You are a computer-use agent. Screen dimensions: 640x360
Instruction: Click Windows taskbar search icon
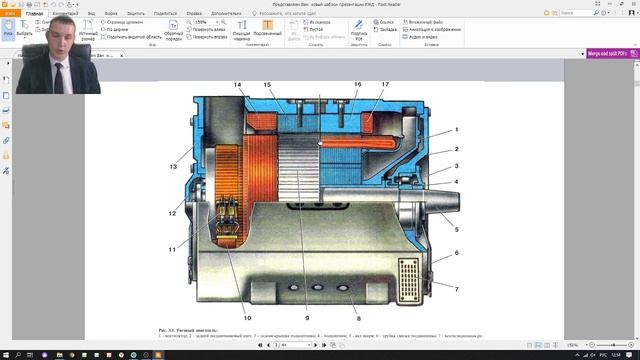point(18,355)
